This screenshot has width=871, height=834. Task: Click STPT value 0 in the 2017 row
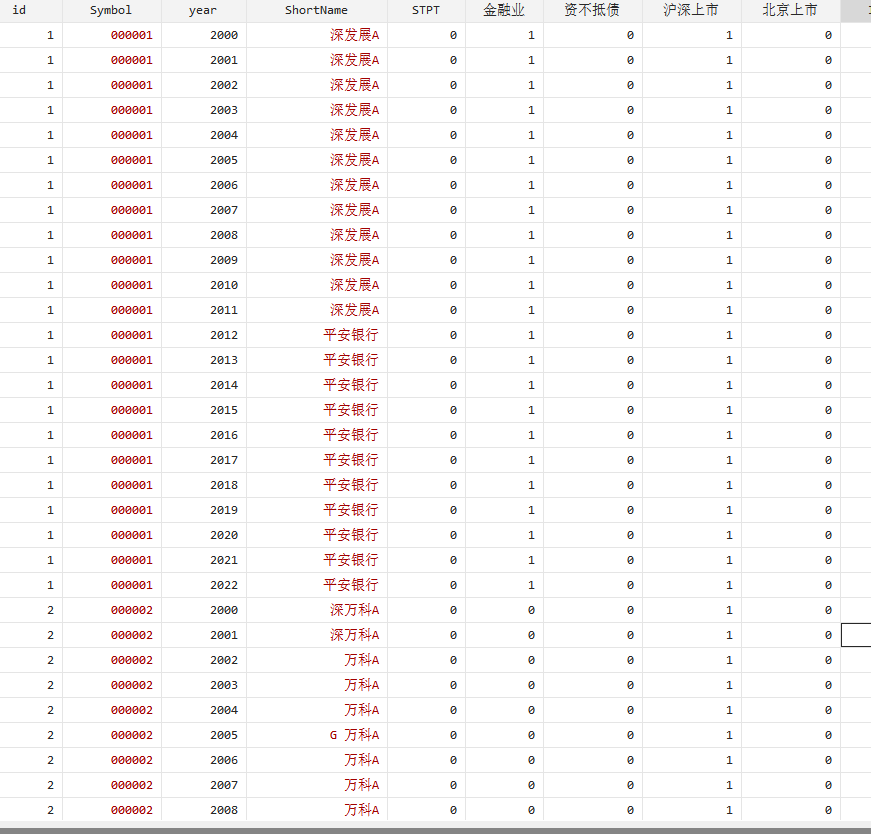point(453,460)
